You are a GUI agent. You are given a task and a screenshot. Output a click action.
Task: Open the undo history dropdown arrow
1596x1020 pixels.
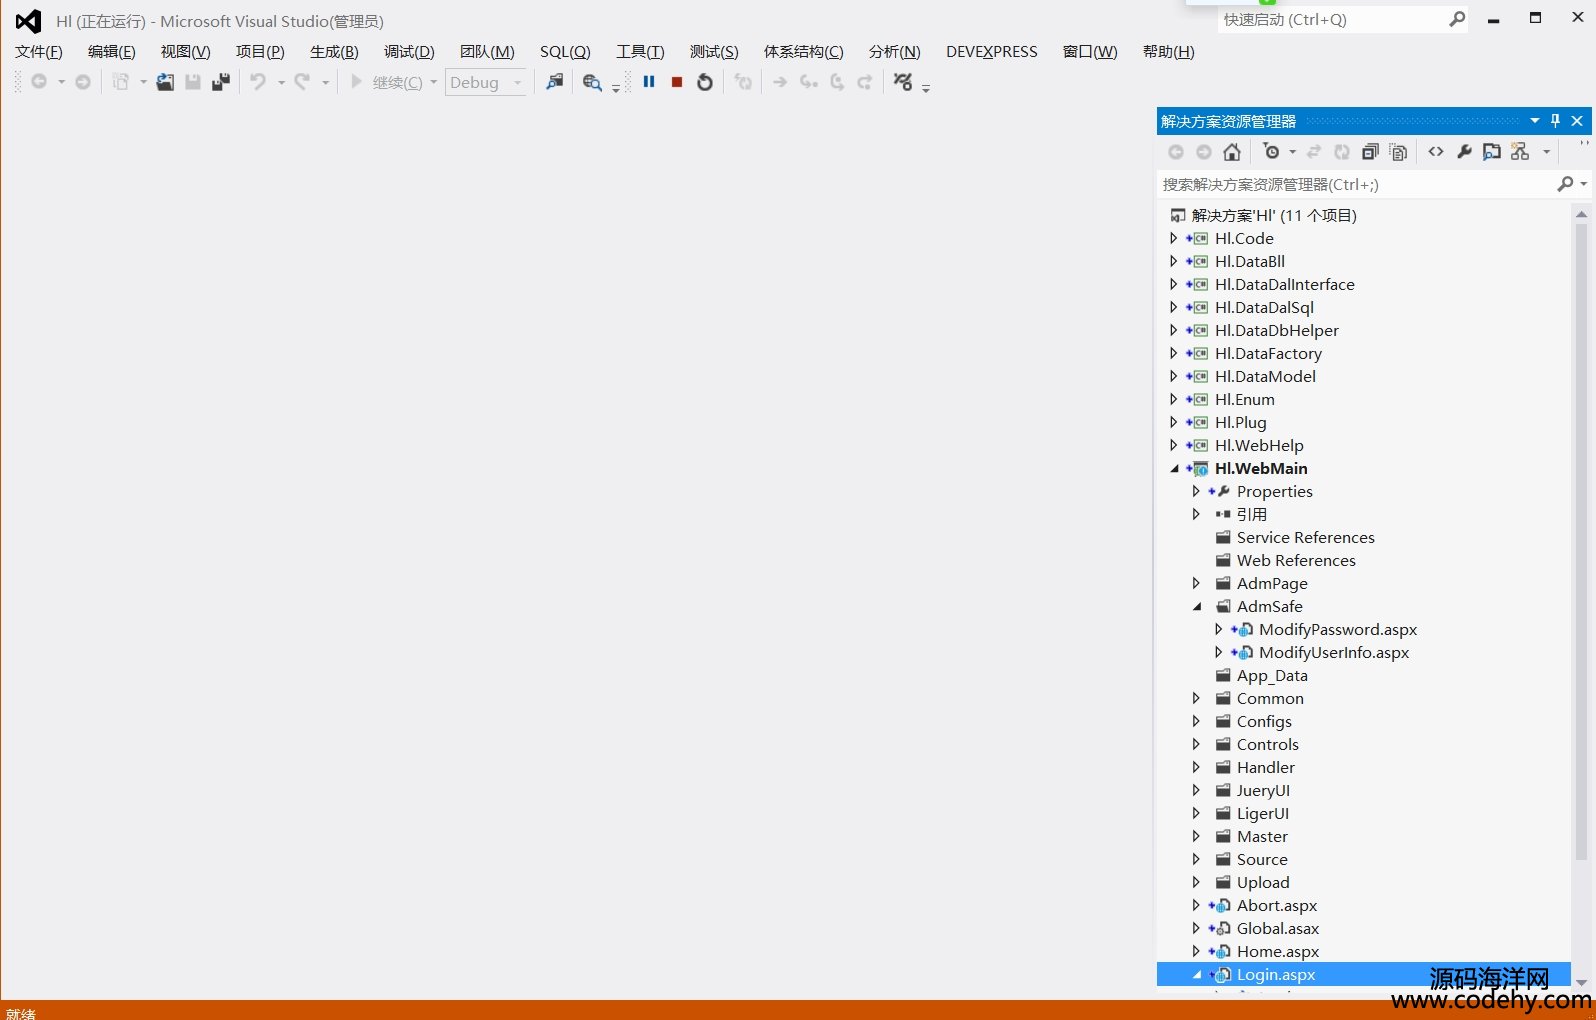281,82
